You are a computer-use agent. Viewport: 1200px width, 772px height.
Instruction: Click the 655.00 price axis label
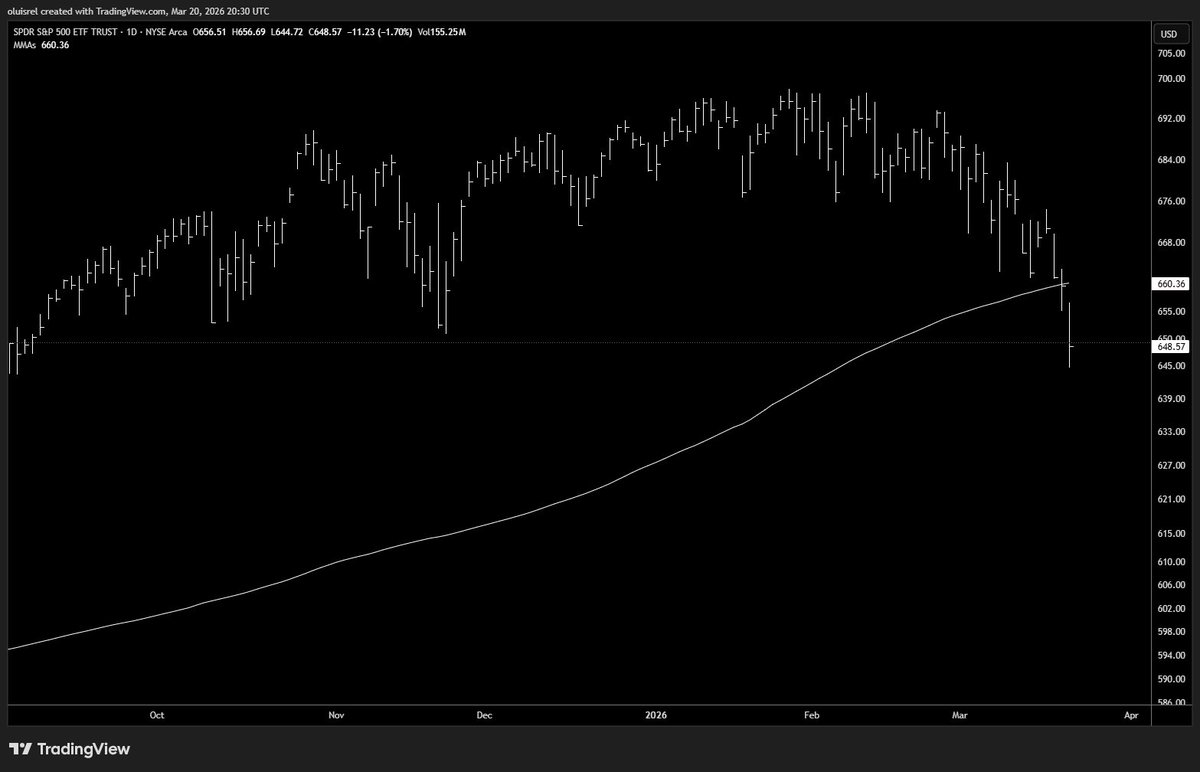1170,311
